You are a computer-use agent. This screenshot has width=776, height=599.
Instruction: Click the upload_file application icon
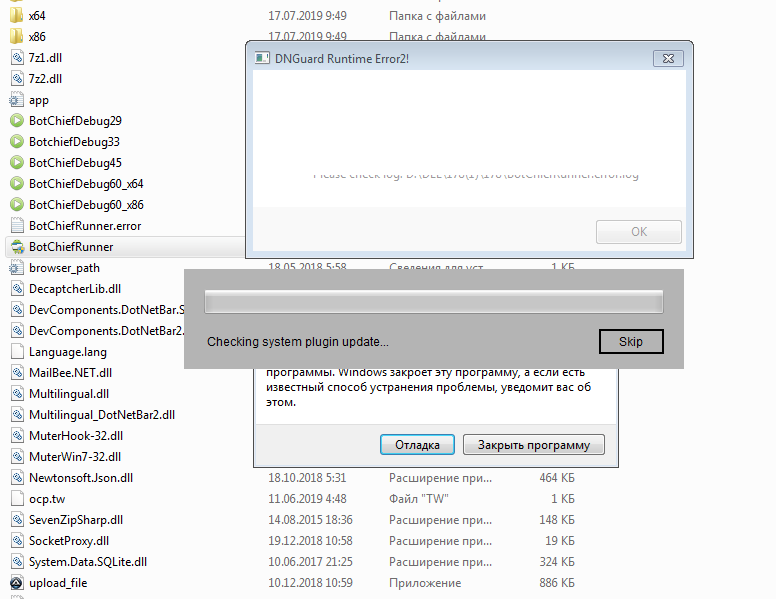[x=17, y=583]
